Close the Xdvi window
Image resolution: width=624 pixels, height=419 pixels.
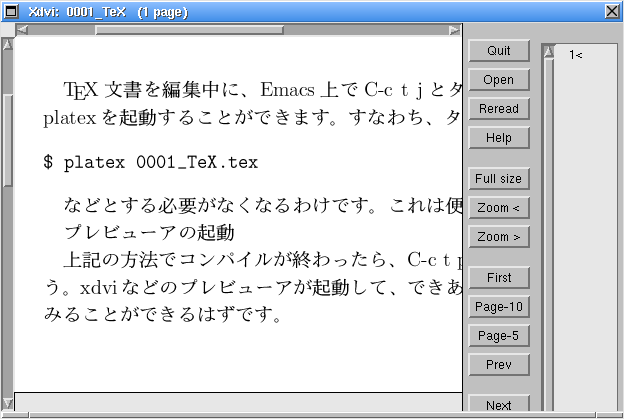point(612,11)
